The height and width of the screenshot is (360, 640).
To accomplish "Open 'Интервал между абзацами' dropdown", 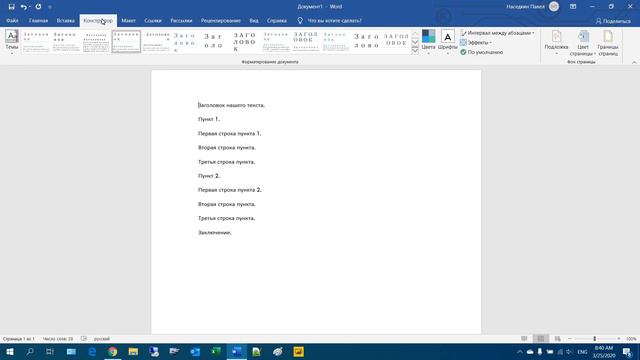I will point(497,33).
